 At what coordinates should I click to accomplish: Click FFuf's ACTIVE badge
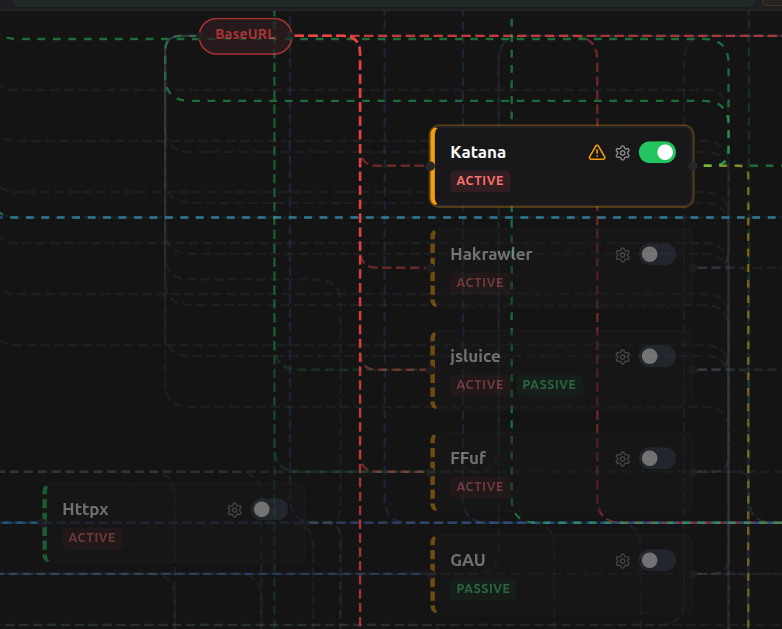tap(480, 487)
